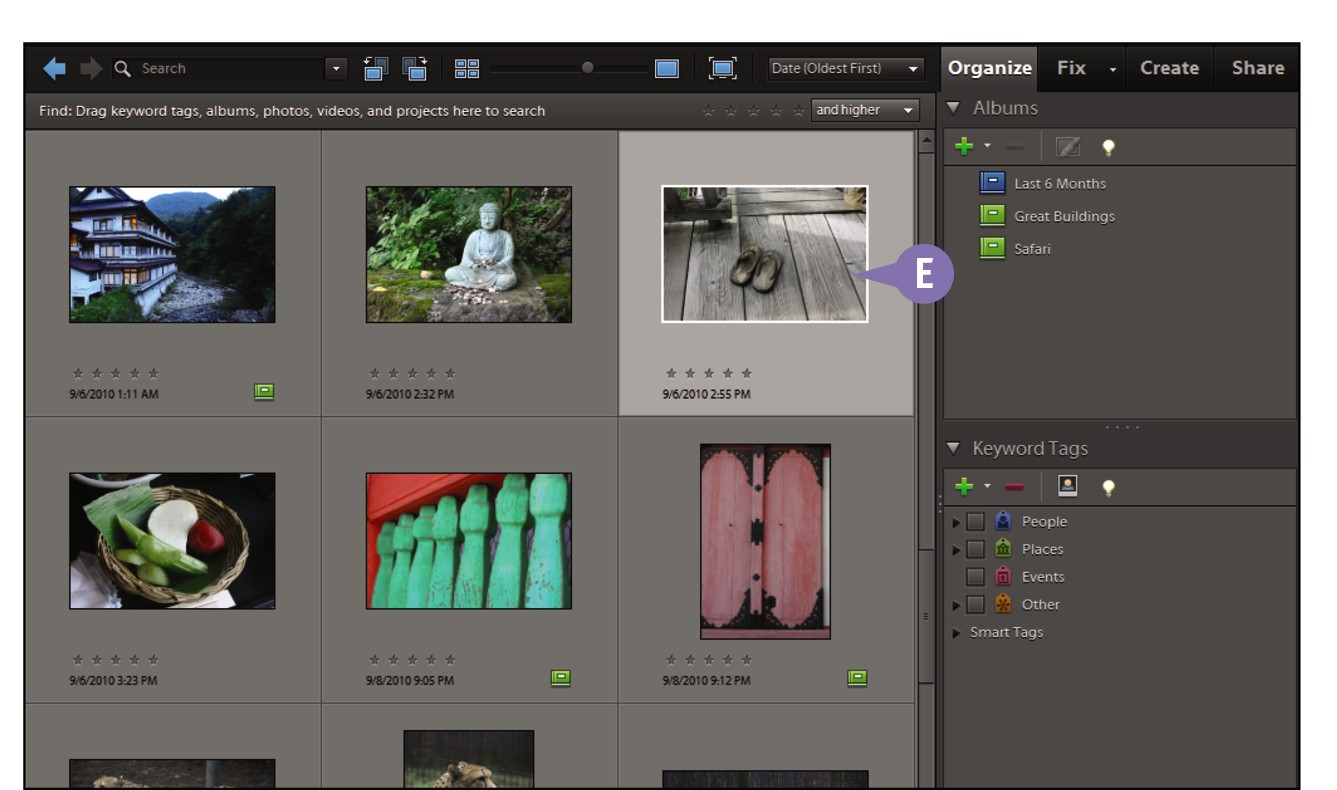Click the Events tag category icon
Screen dimensions: 1337x790
tap(1003, 576)
